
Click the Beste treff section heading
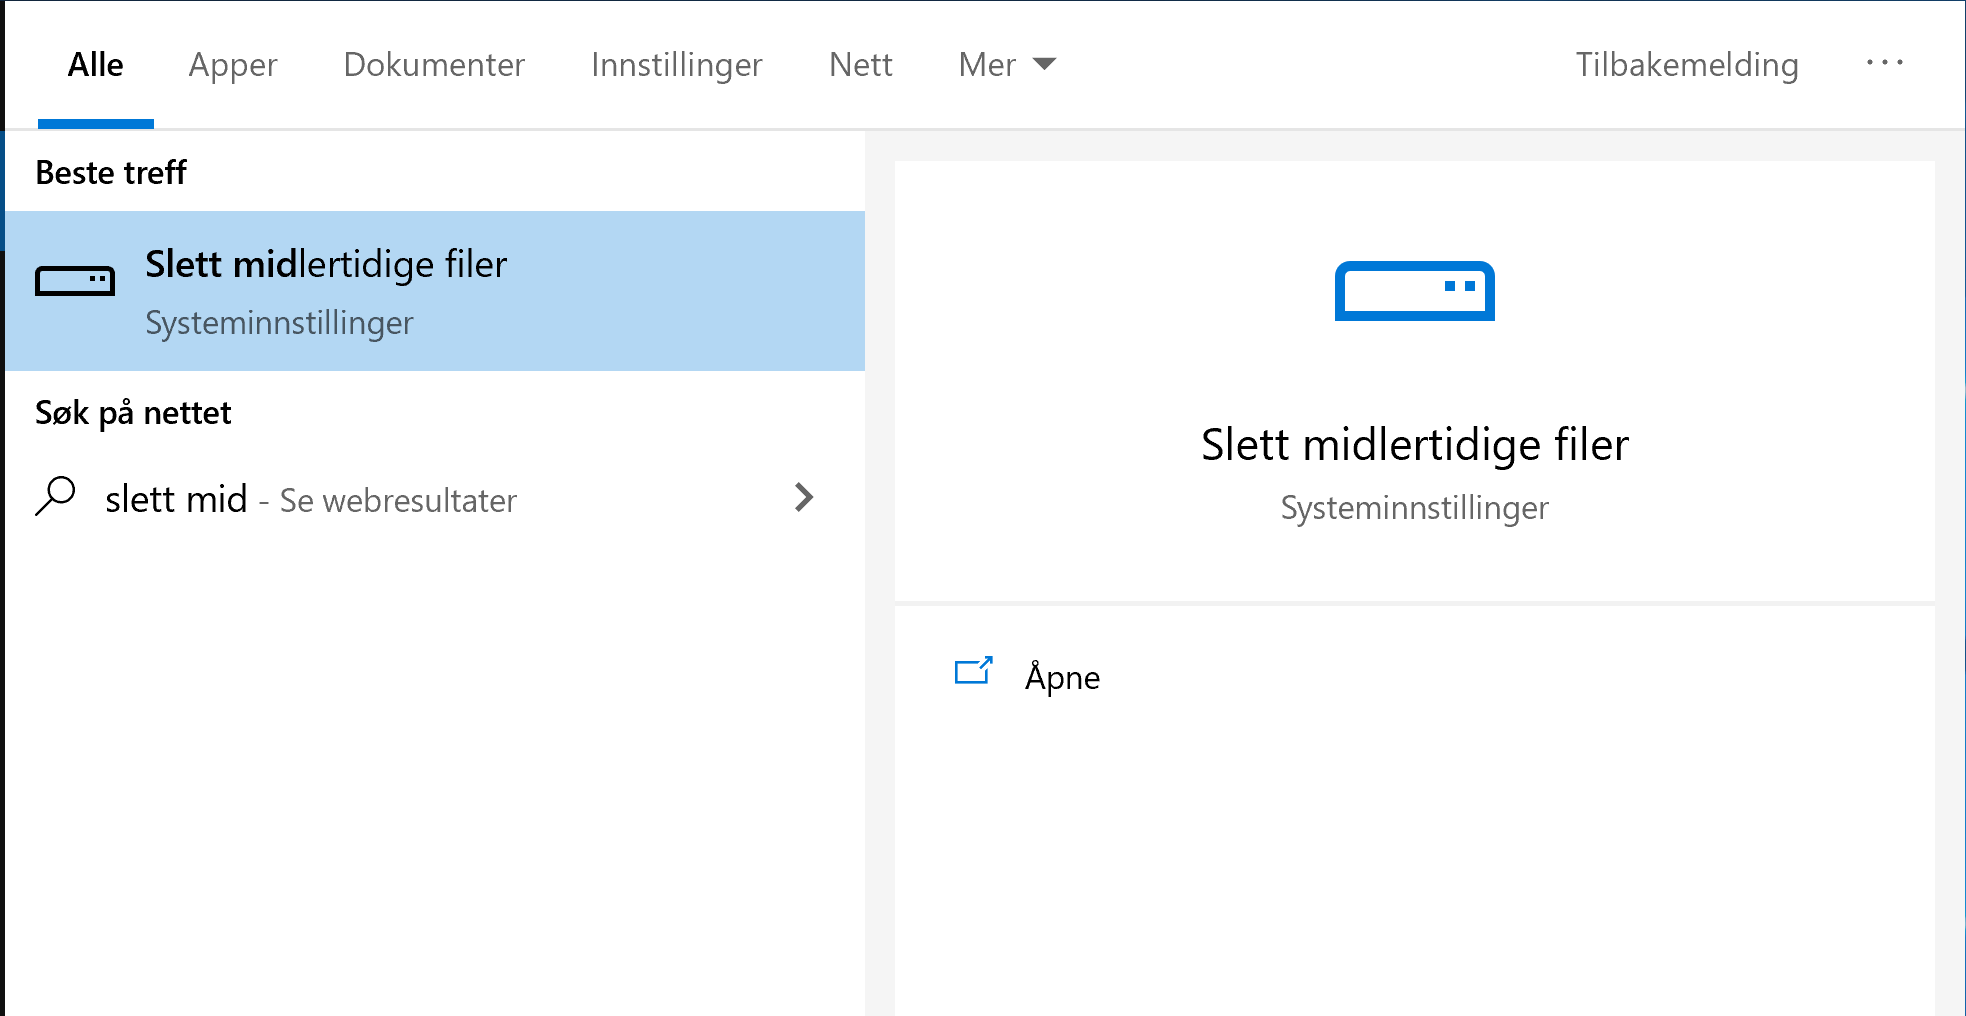[x=111, y=172]
